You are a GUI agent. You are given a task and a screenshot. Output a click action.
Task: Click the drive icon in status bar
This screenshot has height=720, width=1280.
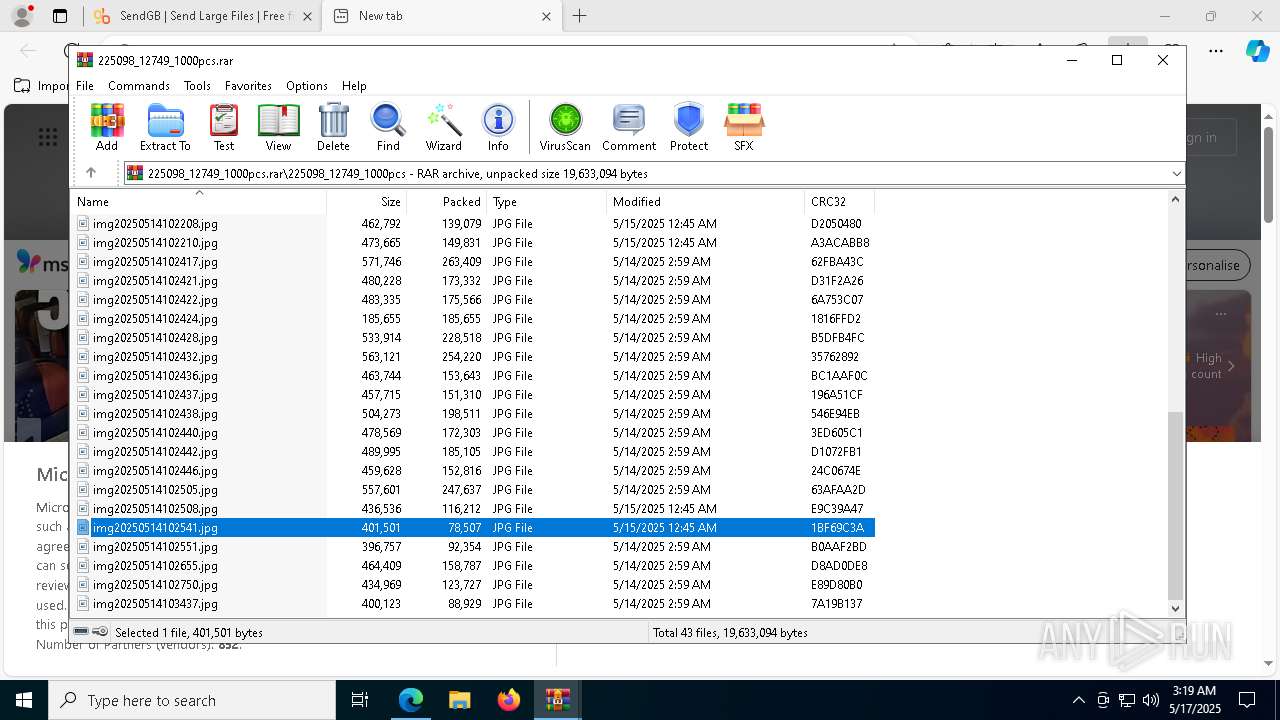tap(82, 632)
